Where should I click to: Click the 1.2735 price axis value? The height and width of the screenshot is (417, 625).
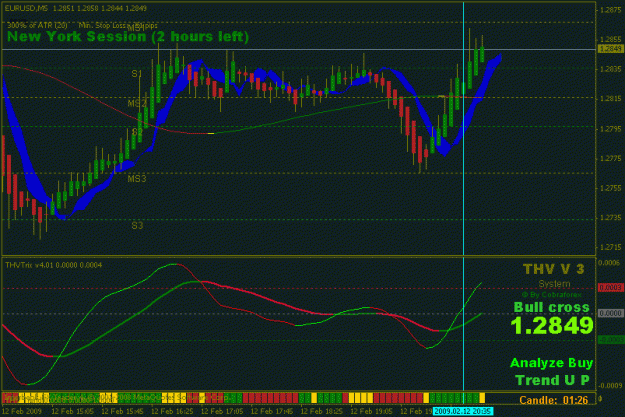(611, 218)
